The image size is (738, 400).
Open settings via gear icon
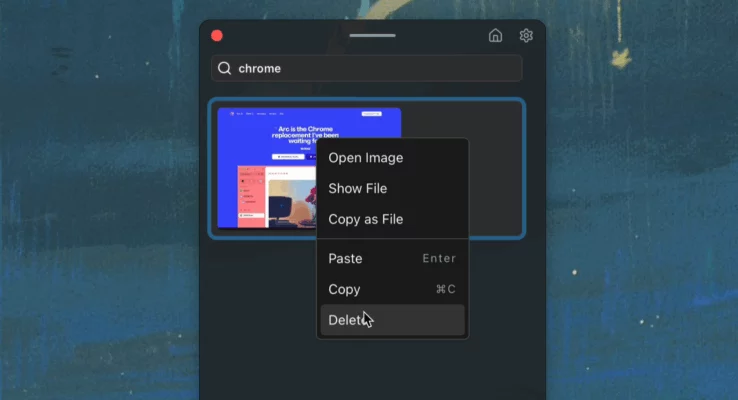tap(526, 36)
